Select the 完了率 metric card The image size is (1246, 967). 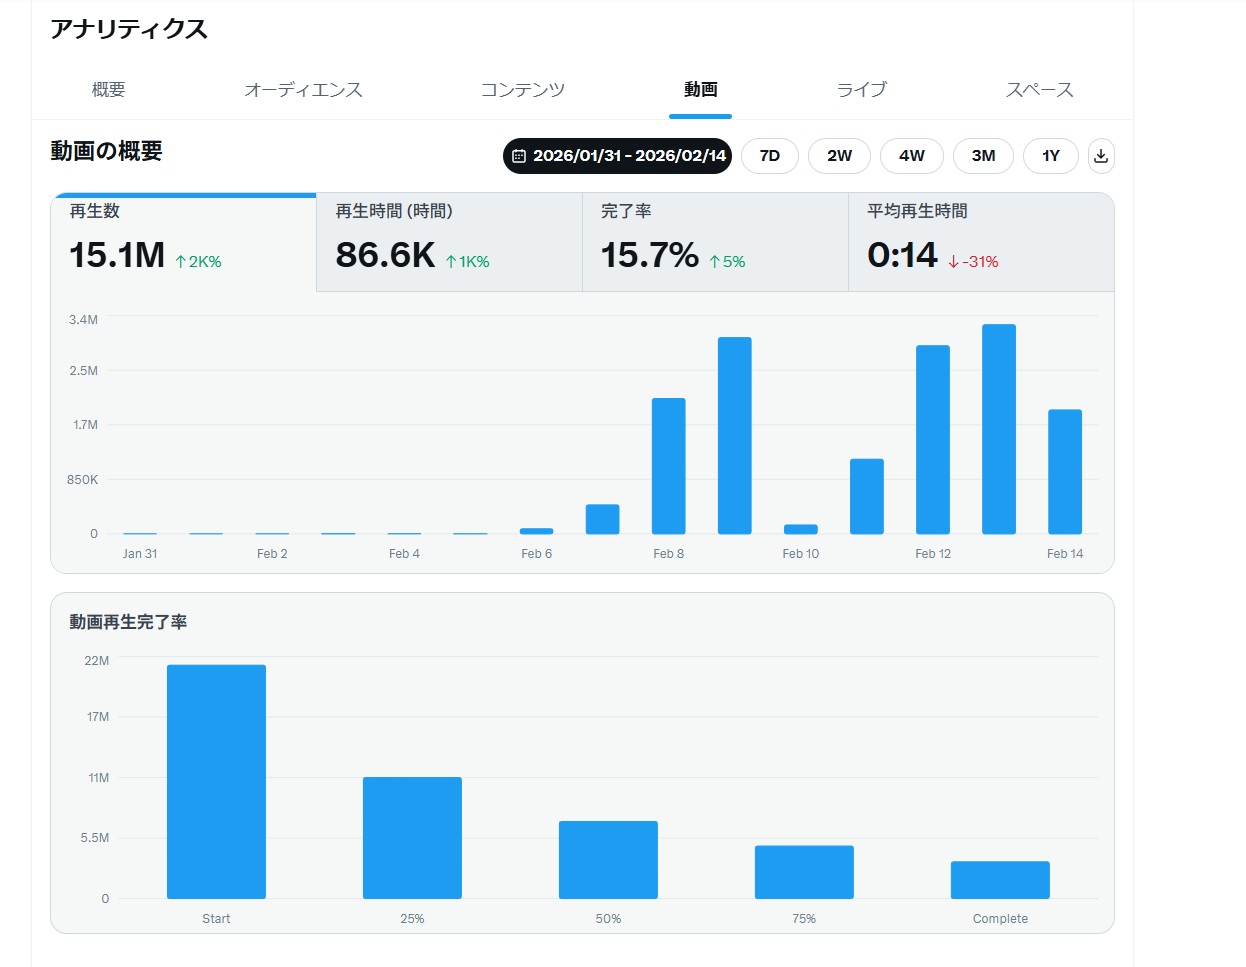click(x=715, y=242)
